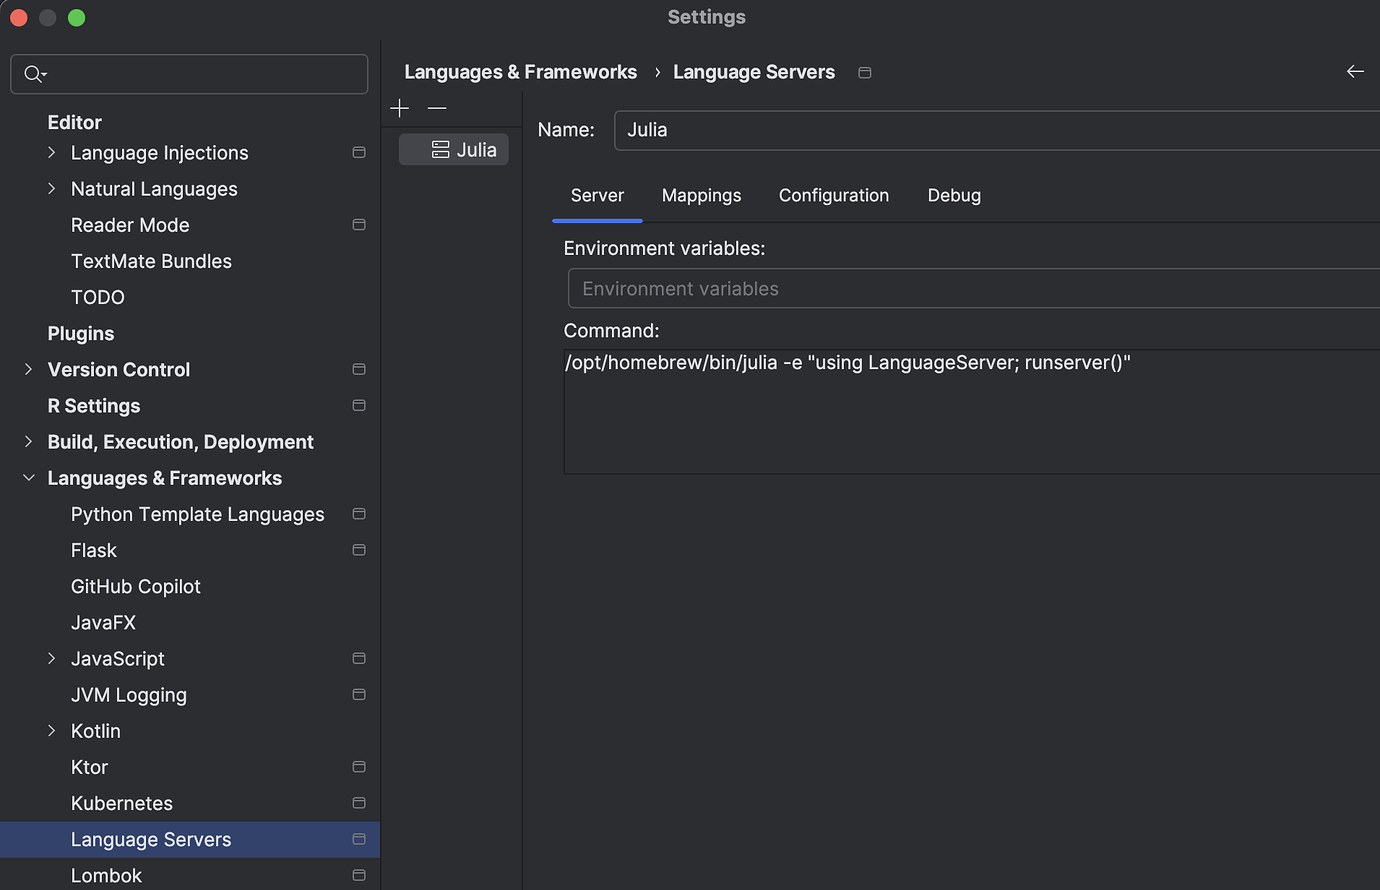
Task: Expand the Language Injections section
Action: 51,152
